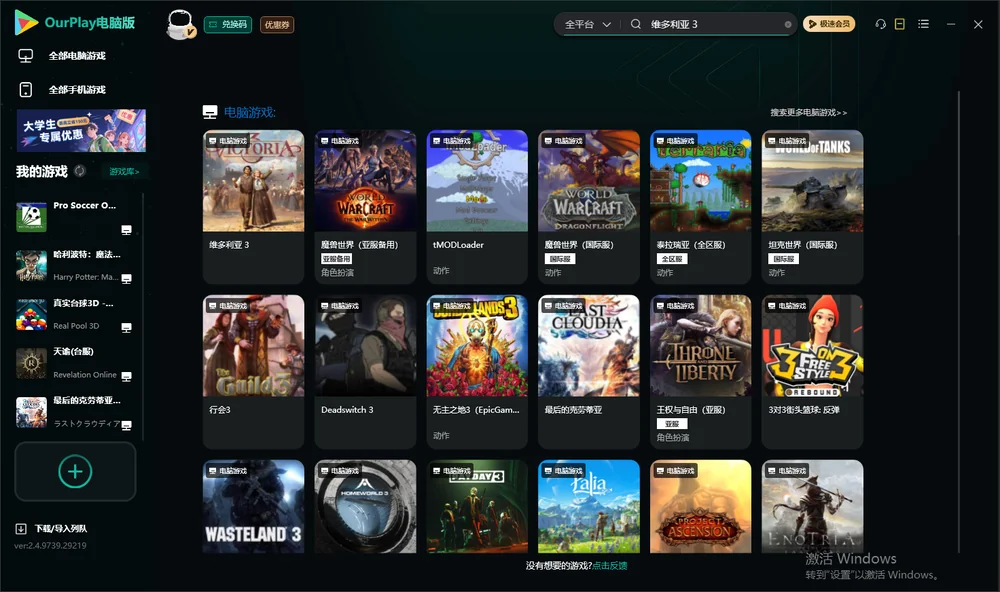
Task: Open 魔兽世界 (亚服备用) game card
Action: (x=365, y=207)
